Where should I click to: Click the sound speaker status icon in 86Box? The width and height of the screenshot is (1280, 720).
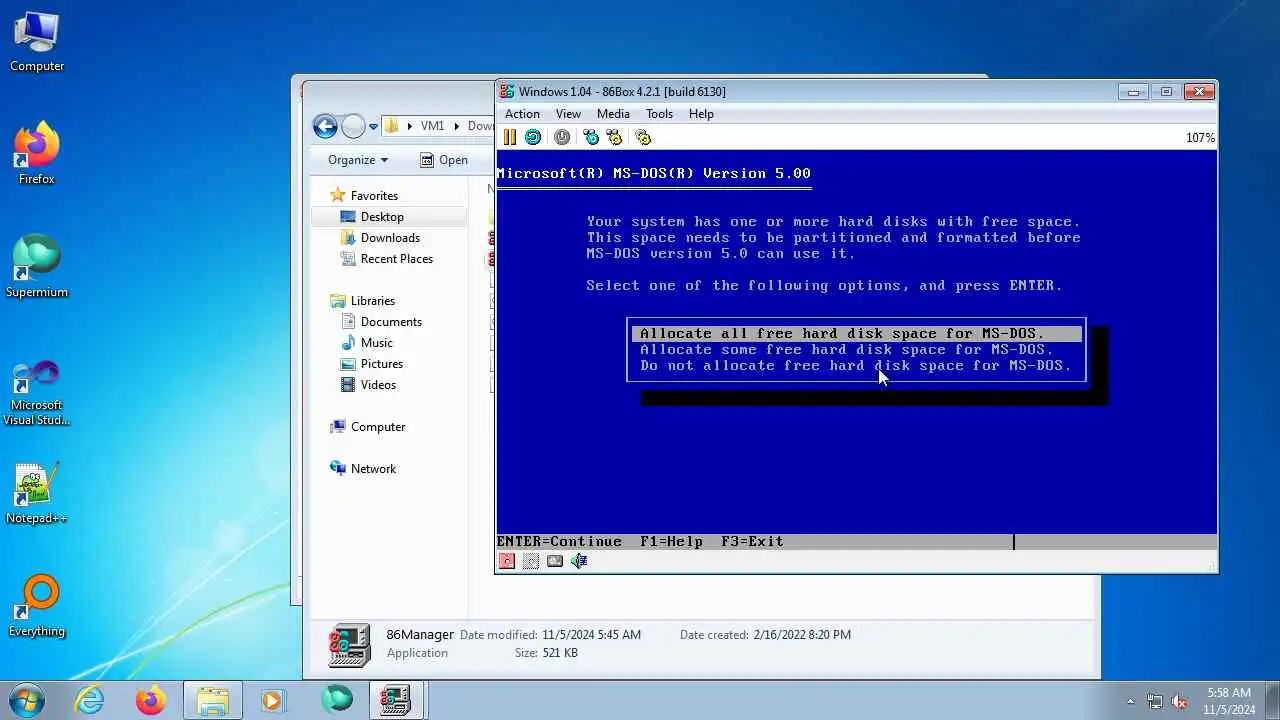click(x=579, y=561)
